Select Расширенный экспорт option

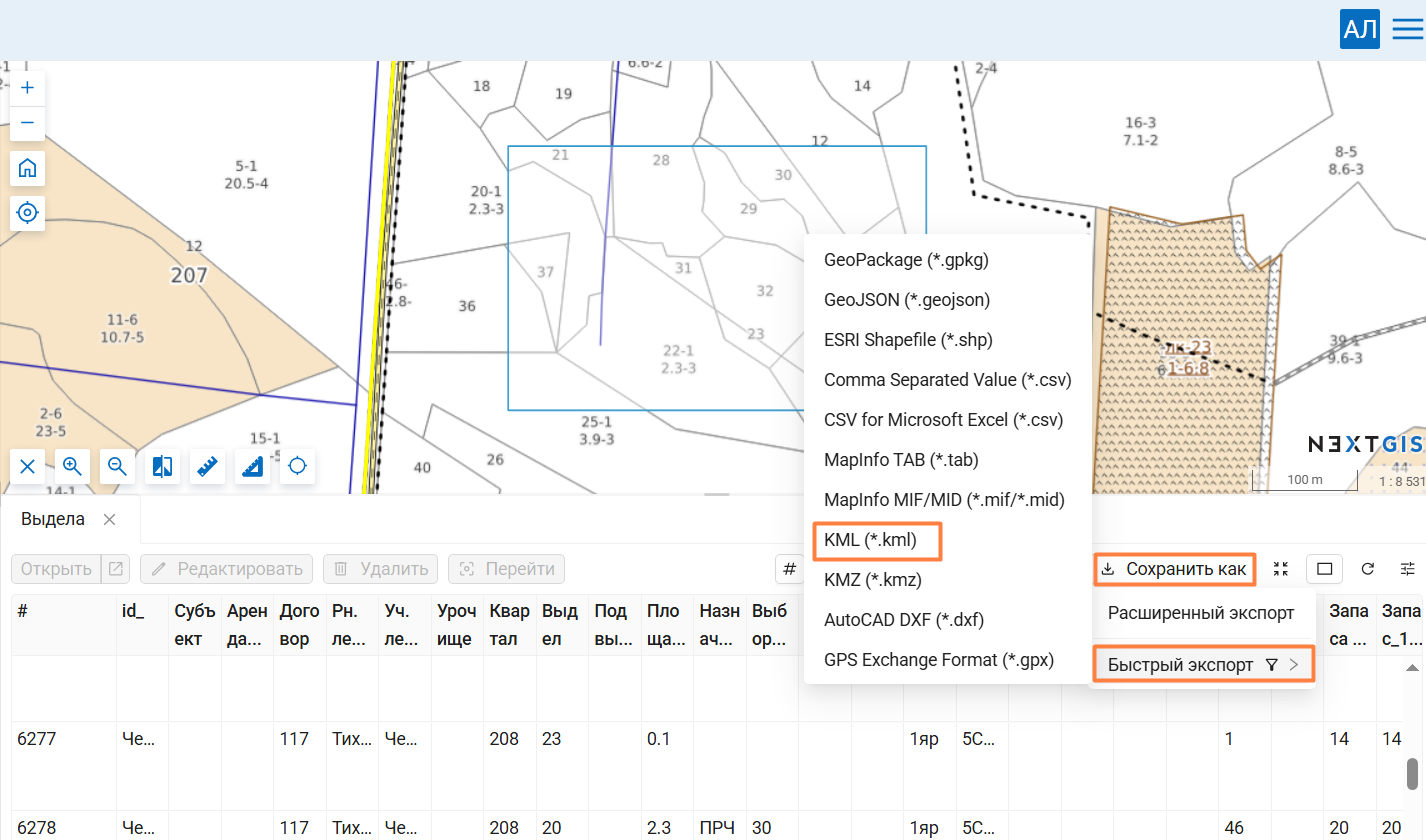pyautogui.click(x=1201, y=613)
